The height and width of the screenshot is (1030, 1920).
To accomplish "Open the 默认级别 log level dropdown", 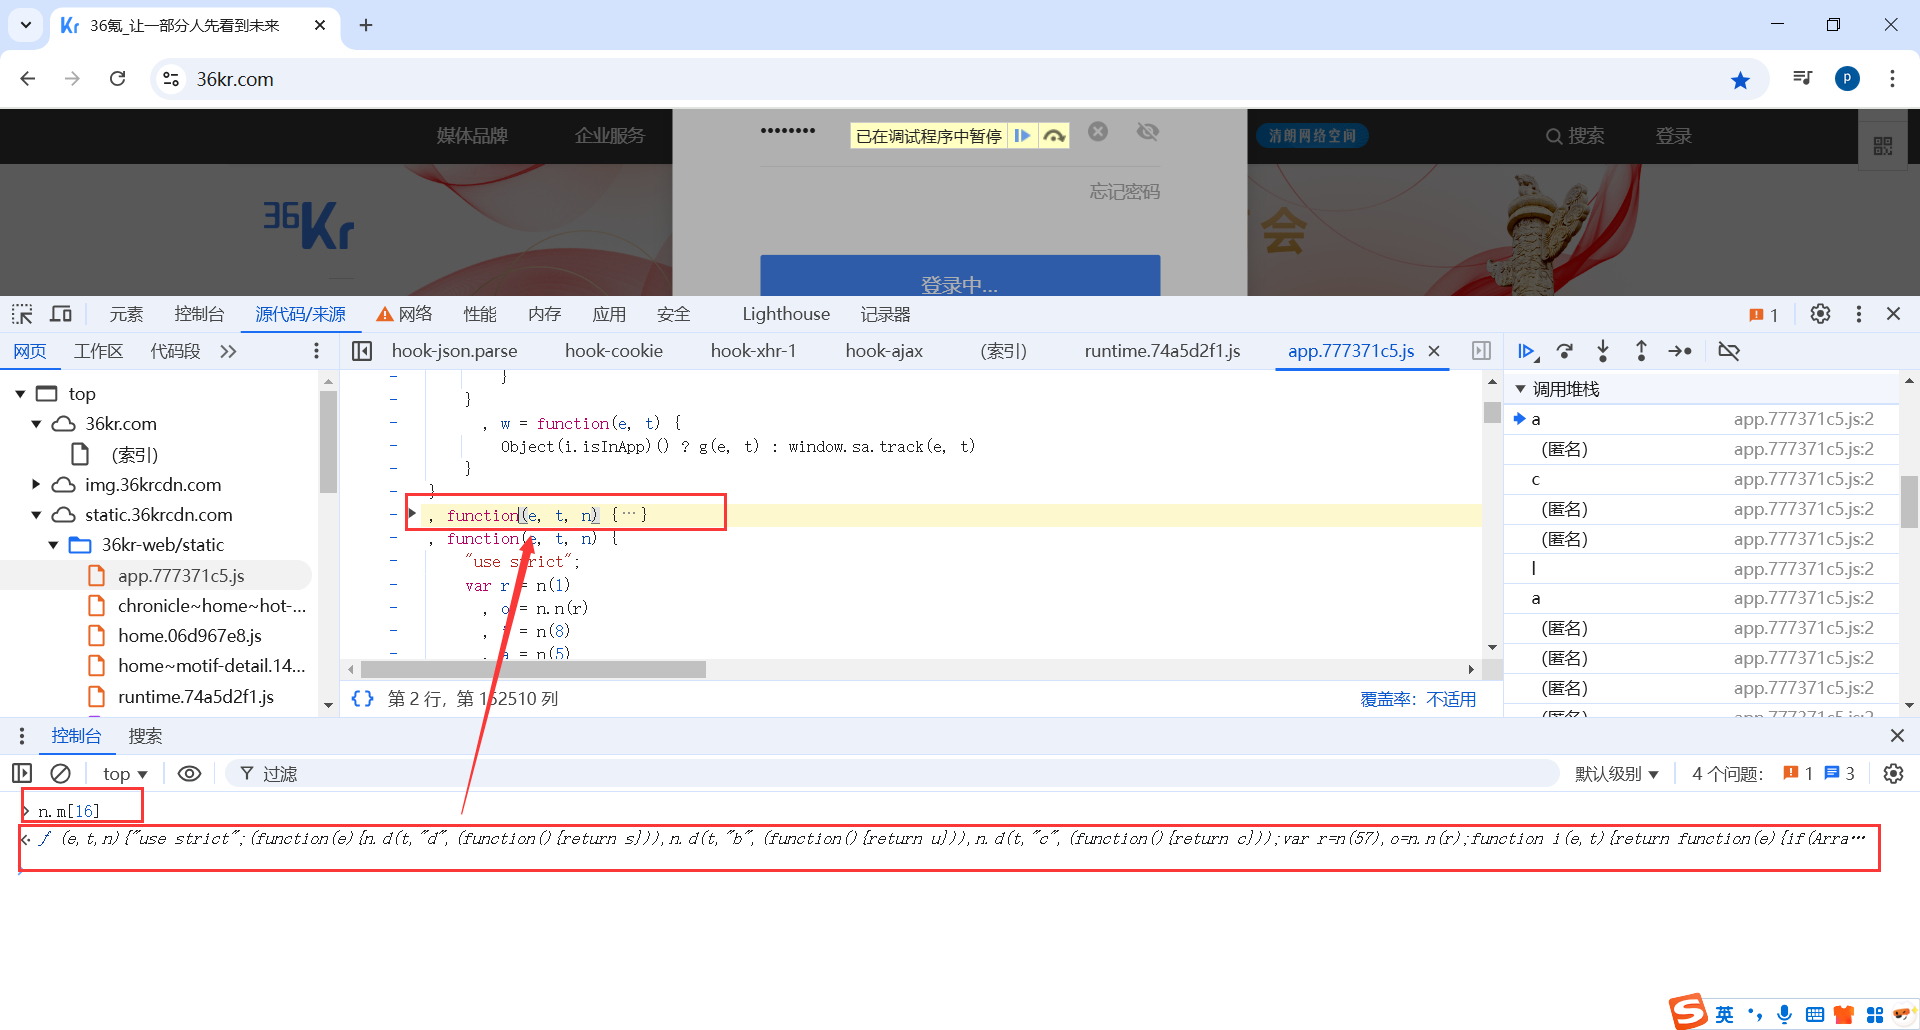I will [1616, 773].
